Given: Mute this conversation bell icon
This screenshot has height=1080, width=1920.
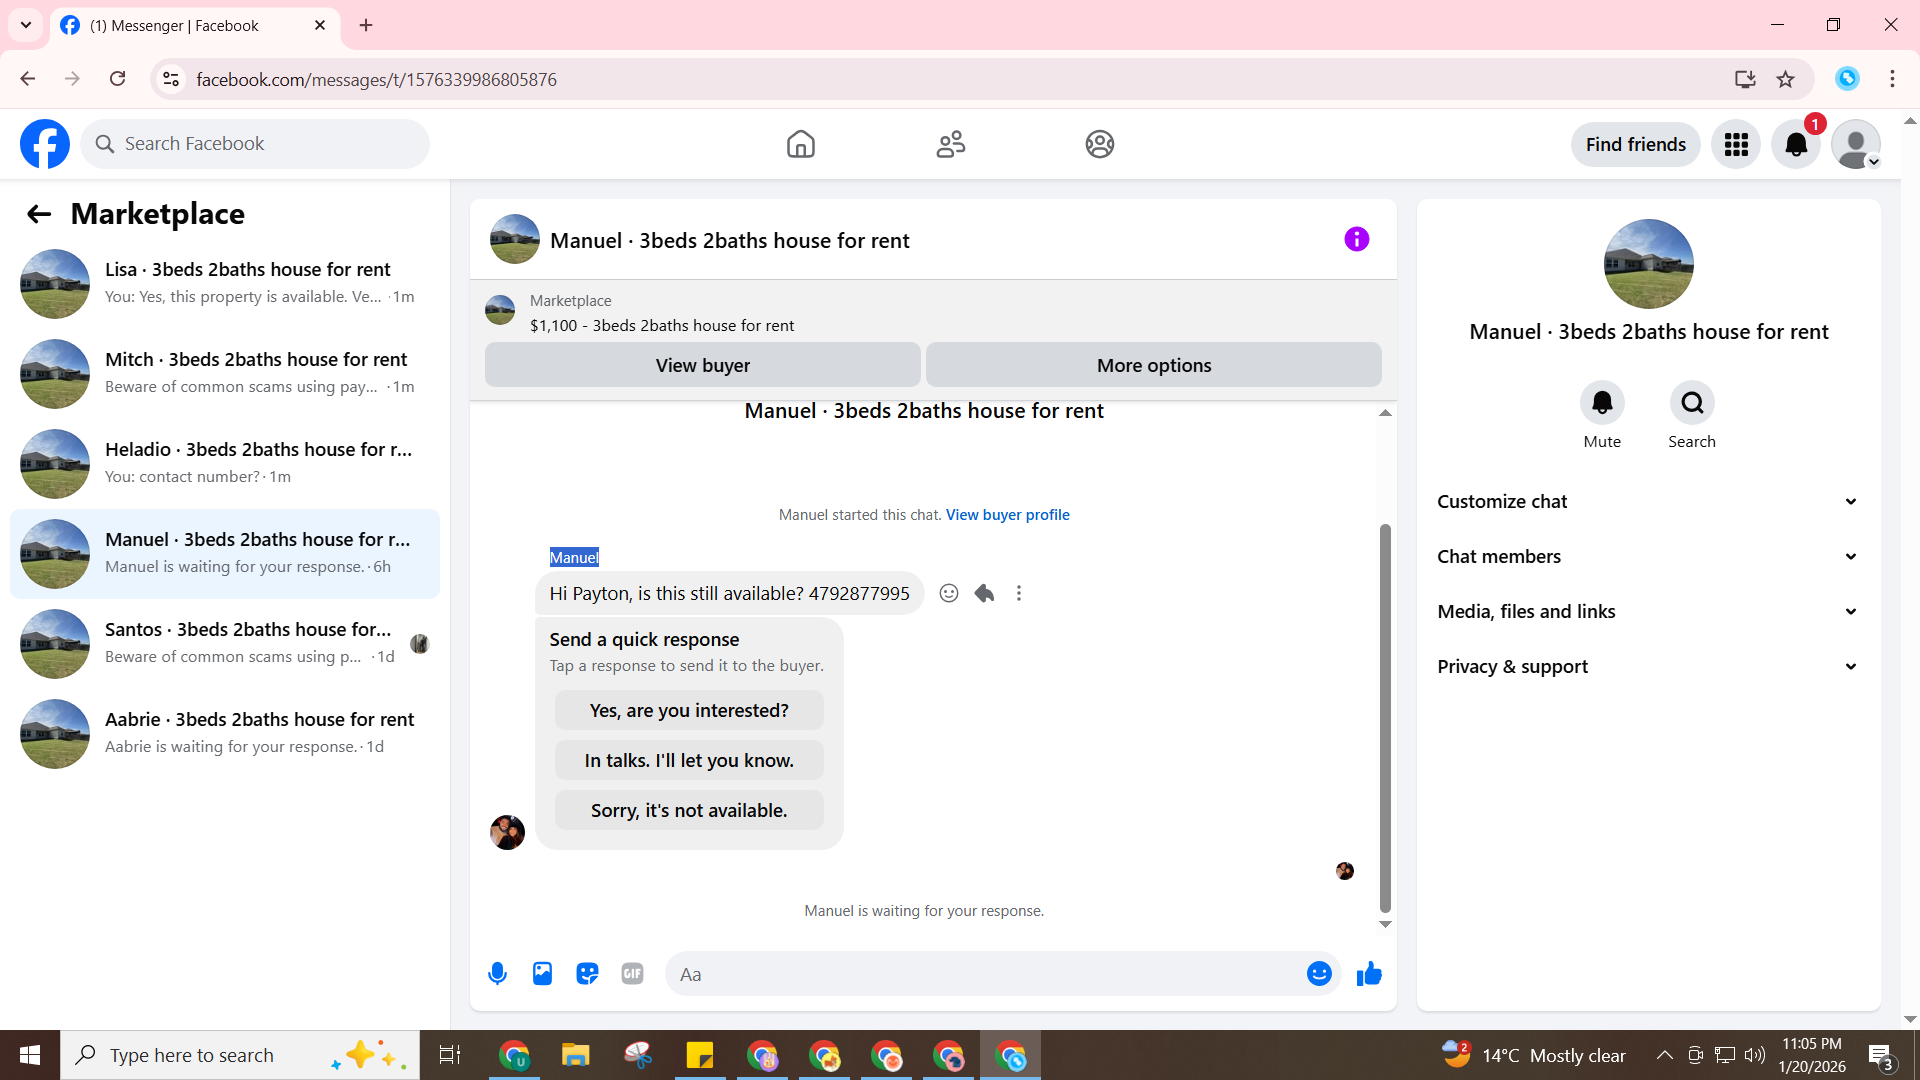Looking at the screenshot, I should point(1602,403).
